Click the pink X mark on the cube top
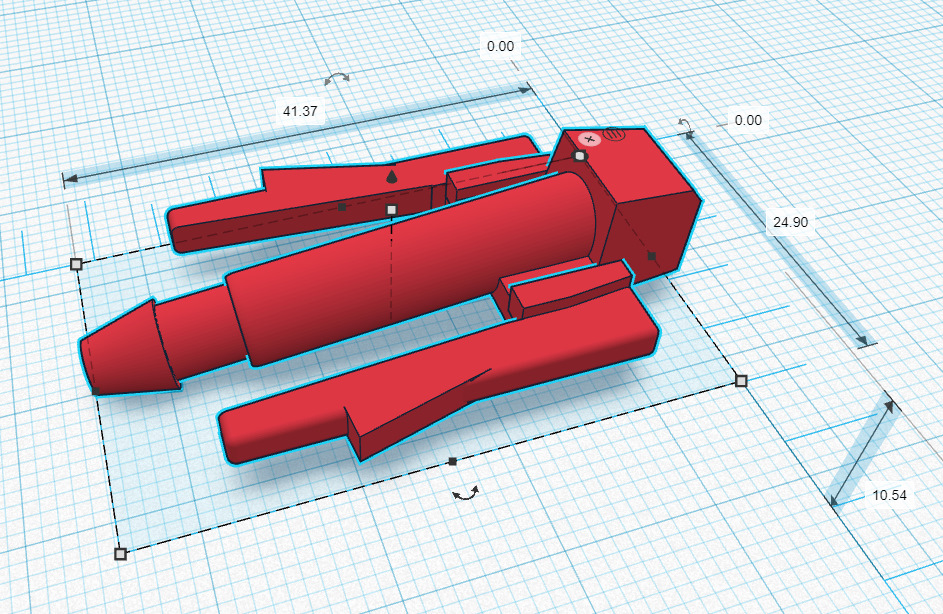 point(589,139)
